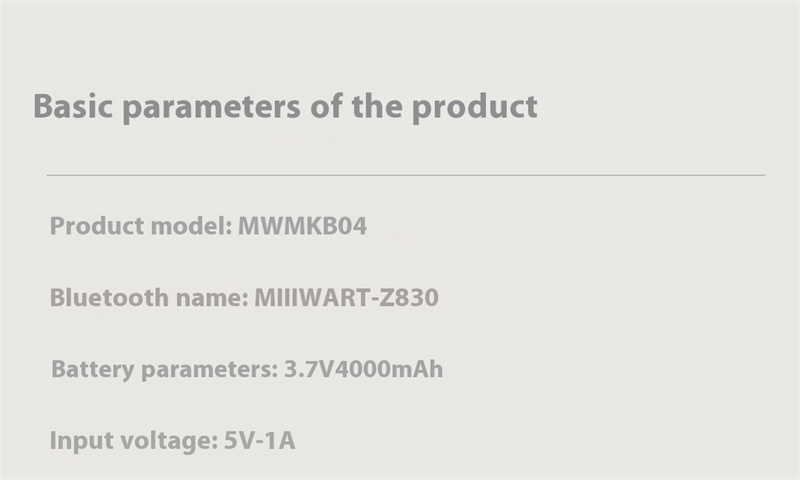The width and height of the screenshot is (800, 480).
Task: Click the word 'Bluetooth' in the second row
Action: [109, 297]
